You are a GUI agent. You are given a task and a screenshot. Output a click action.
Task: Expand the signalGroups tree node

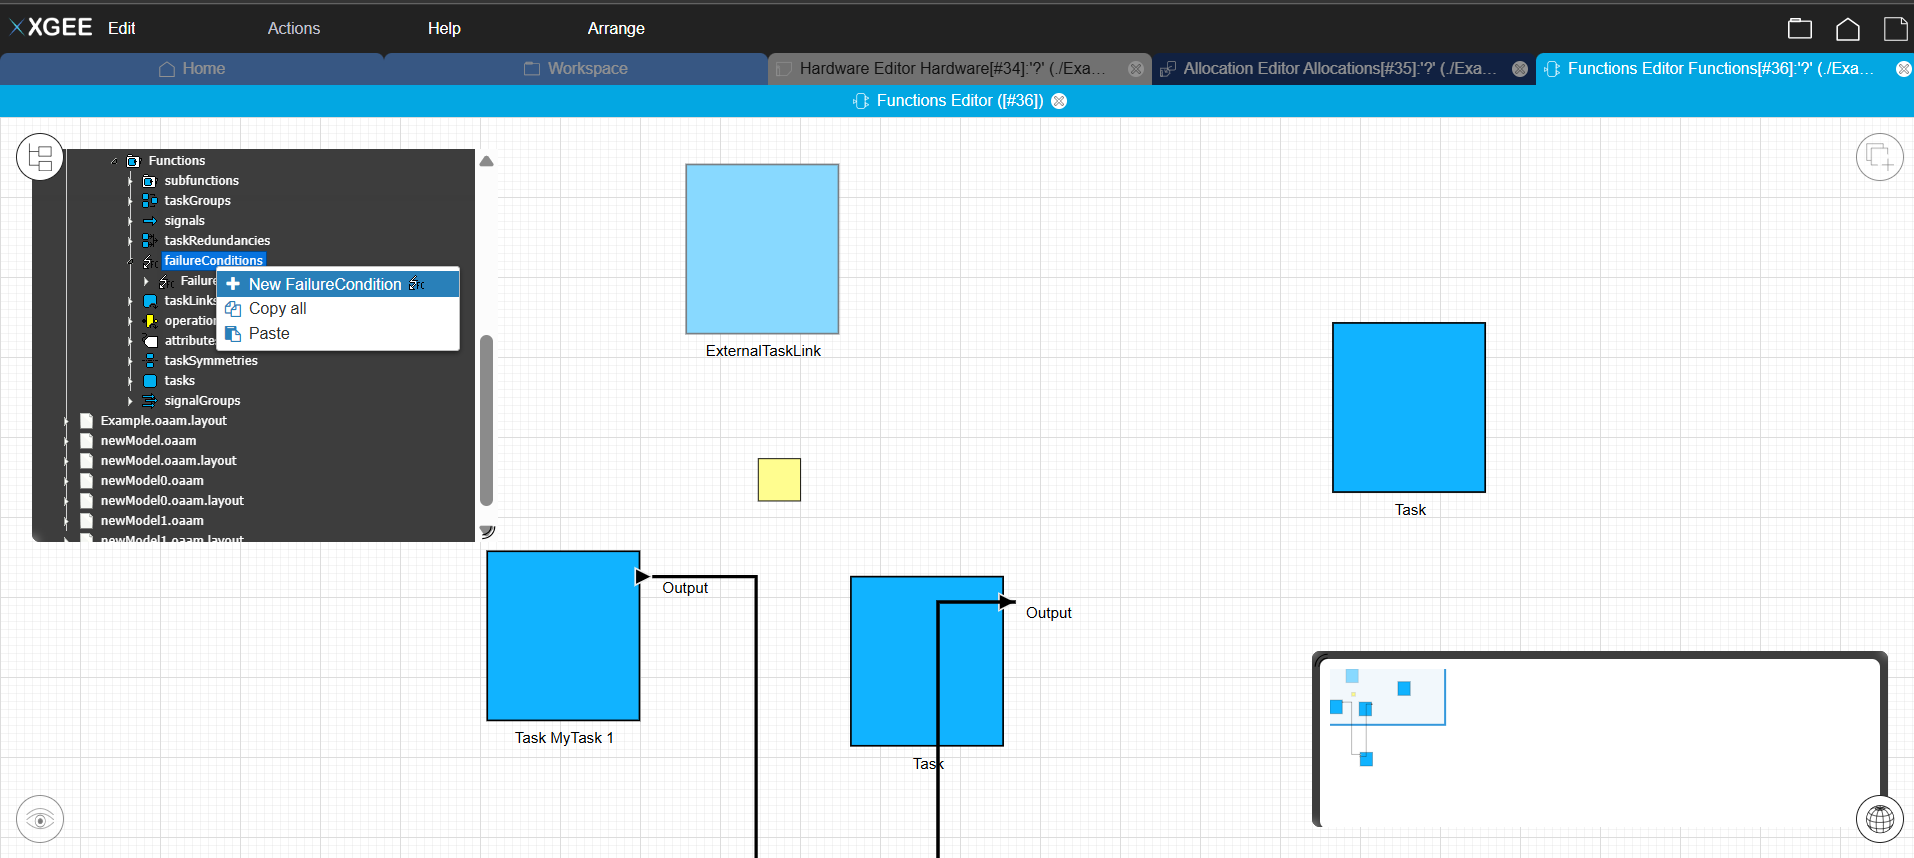pos(130,401)
